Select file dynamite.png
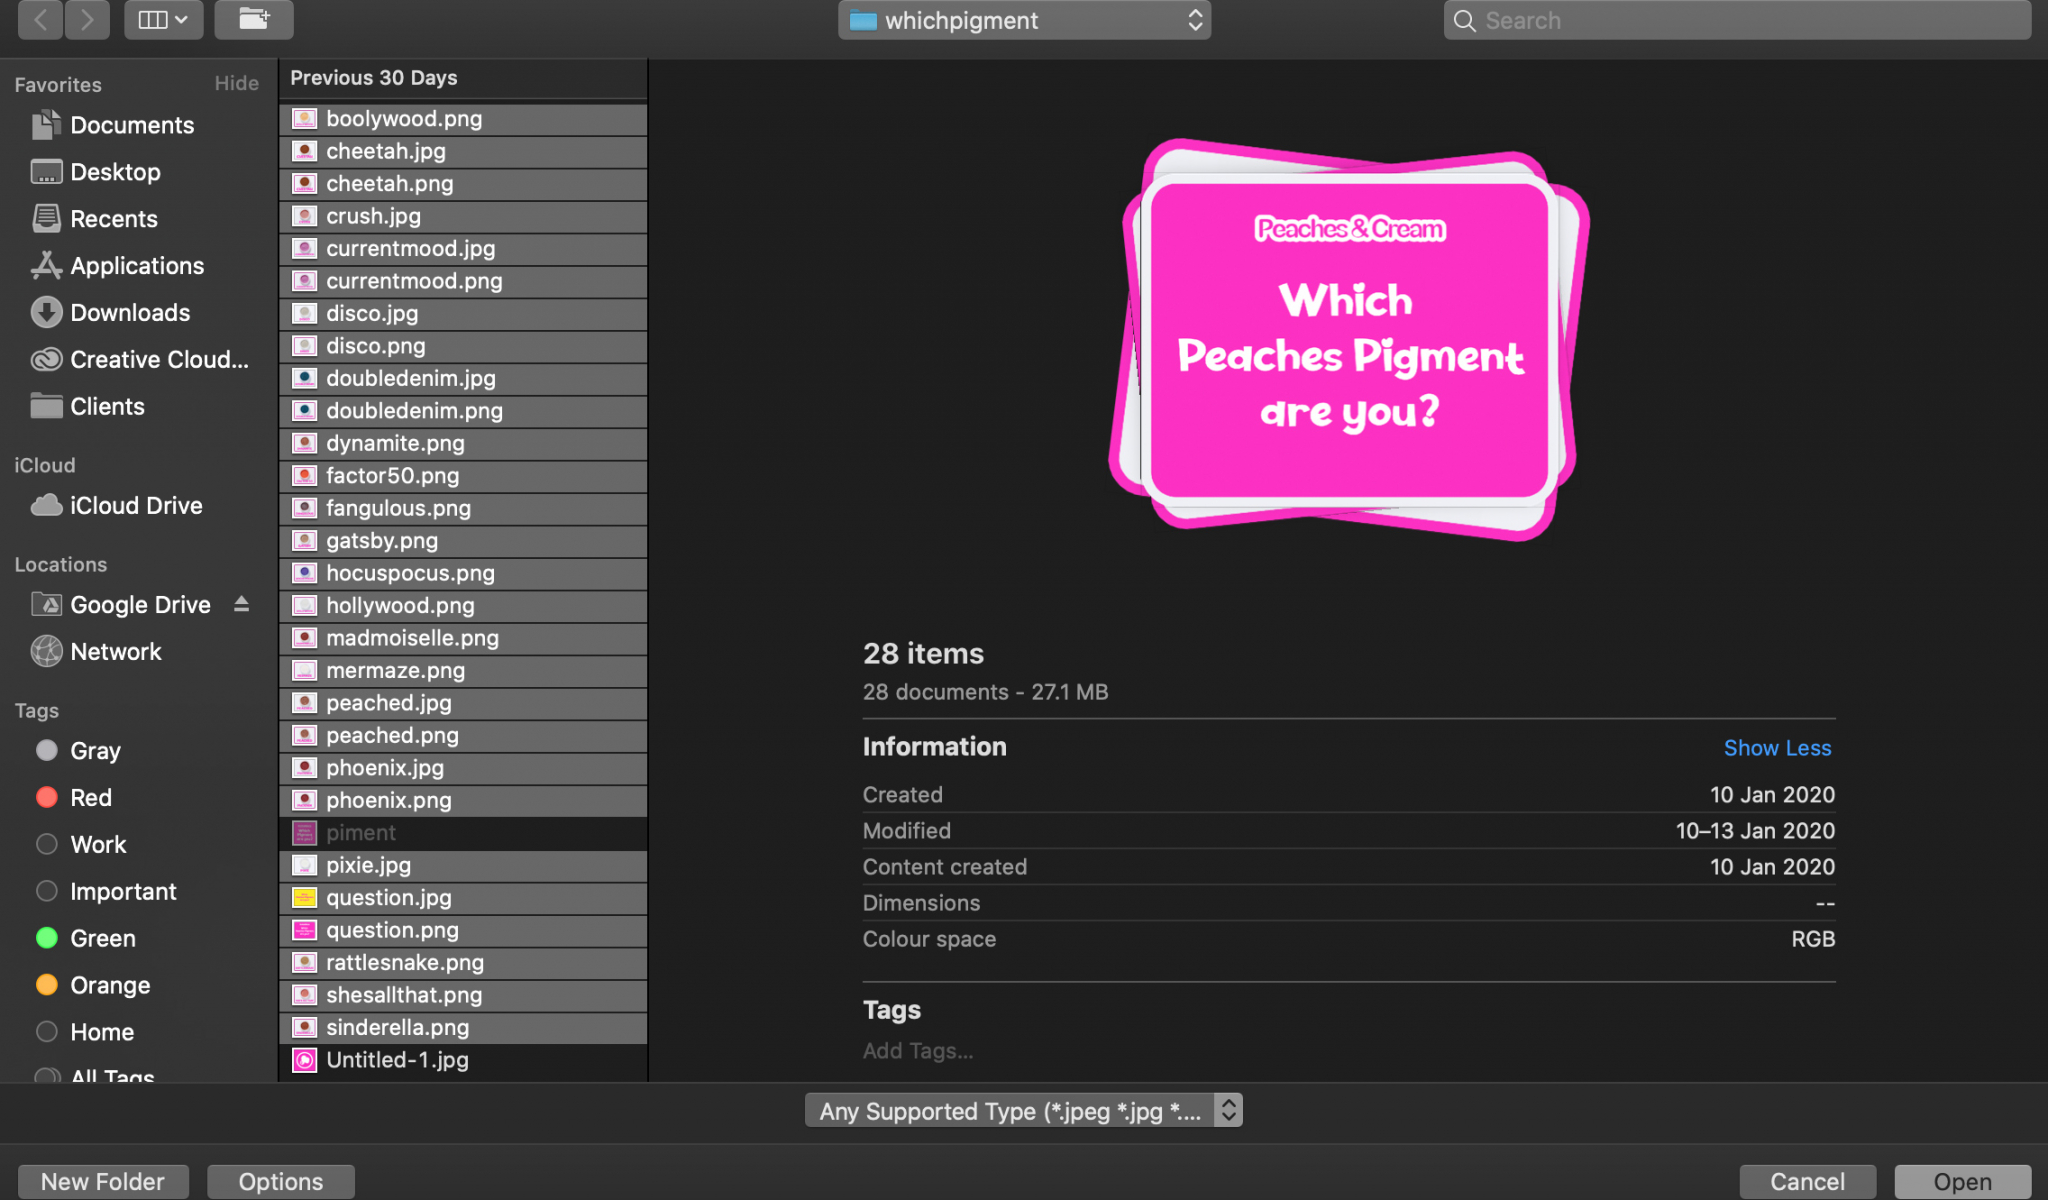 tap(463, 444)
